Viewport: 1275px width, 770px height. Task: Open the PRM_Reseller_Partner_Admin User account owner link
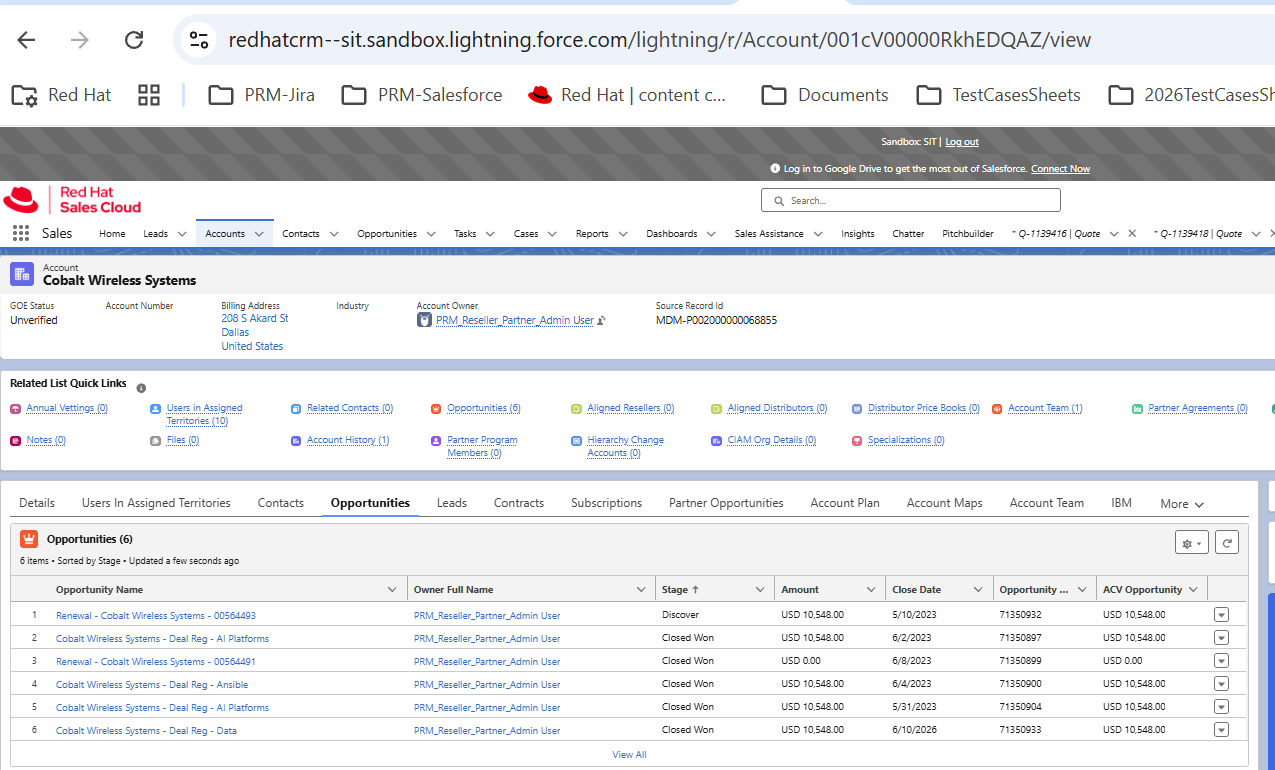click(x=515, y=320)
